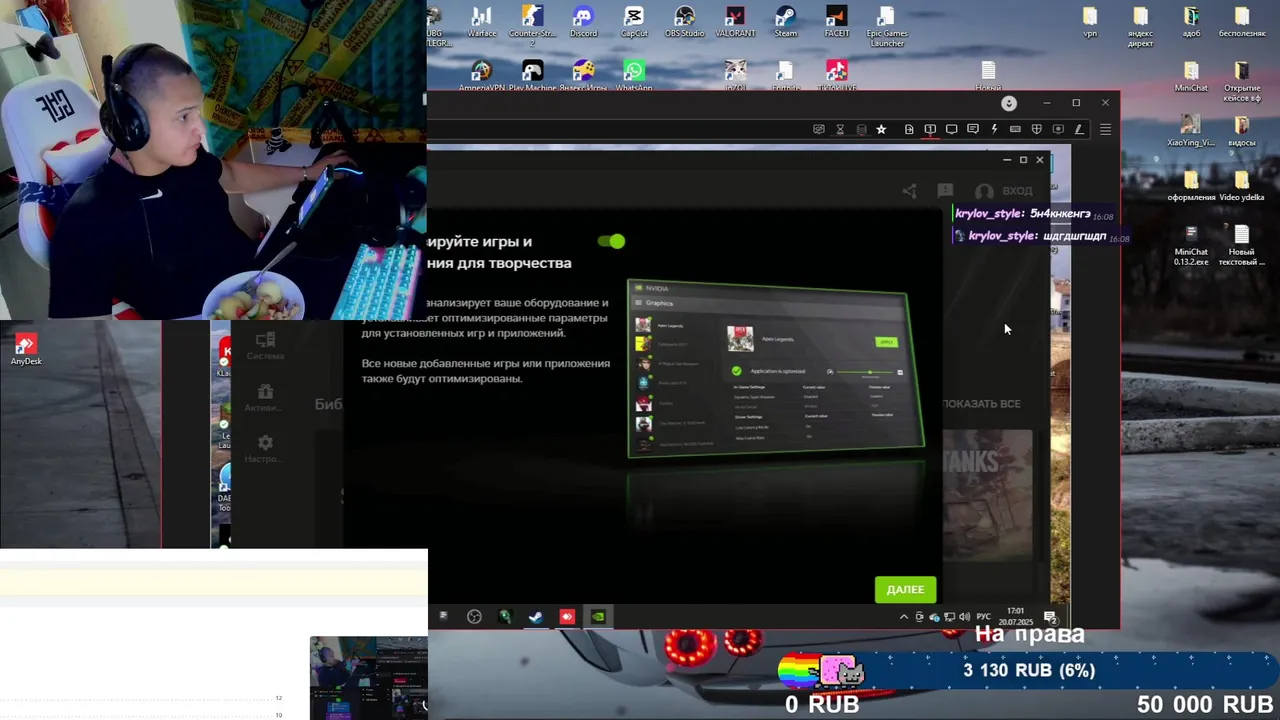Switch the РУС keyboard language indicator
The width and height of the screenshot is (1280, 720).
(x=983, y=617)
